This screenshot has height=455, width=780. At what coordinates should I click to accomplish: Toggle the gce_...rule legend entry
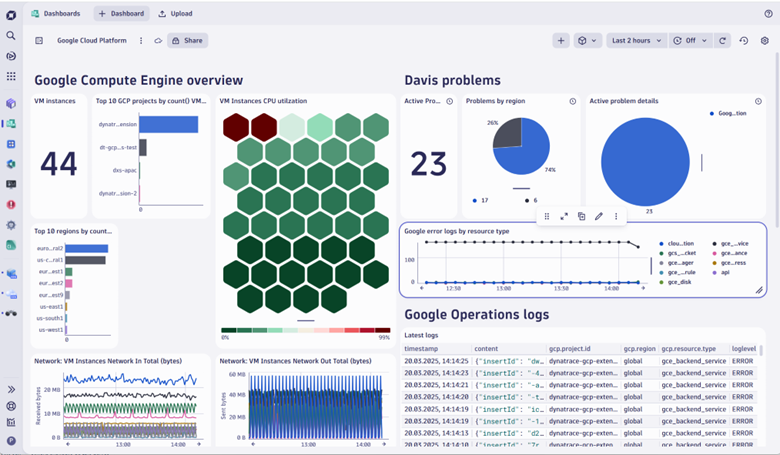[678, 273]
